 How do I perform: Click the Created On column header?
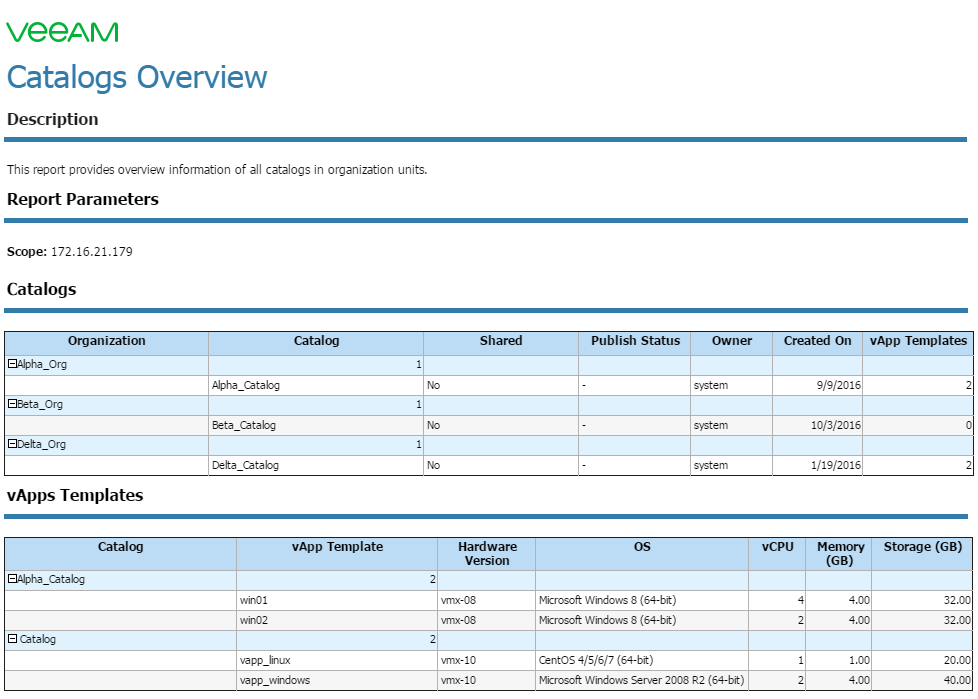(x=817, y=341)
